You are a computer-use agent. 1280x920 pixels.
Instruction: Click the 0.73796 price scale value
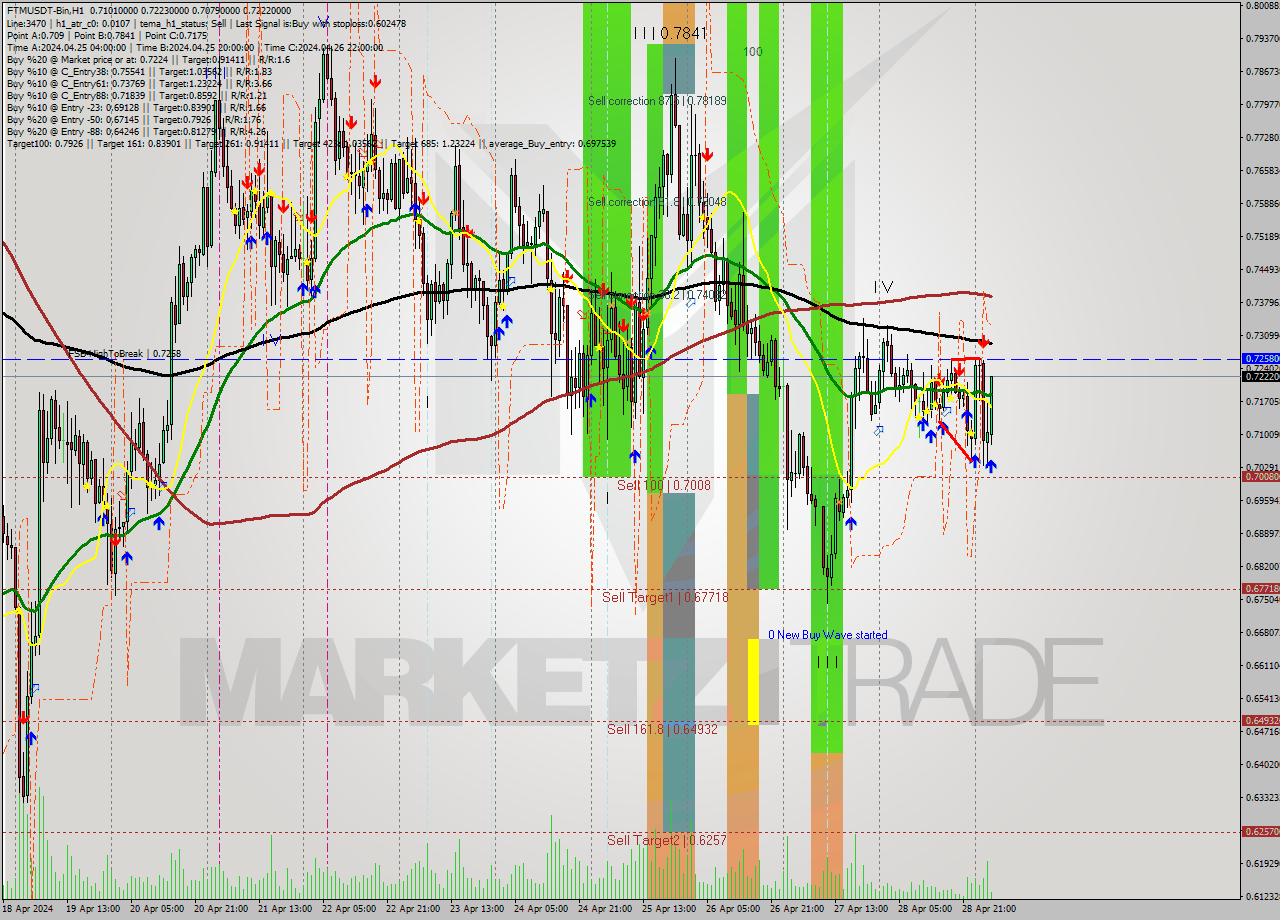(x=1262, y=303)
